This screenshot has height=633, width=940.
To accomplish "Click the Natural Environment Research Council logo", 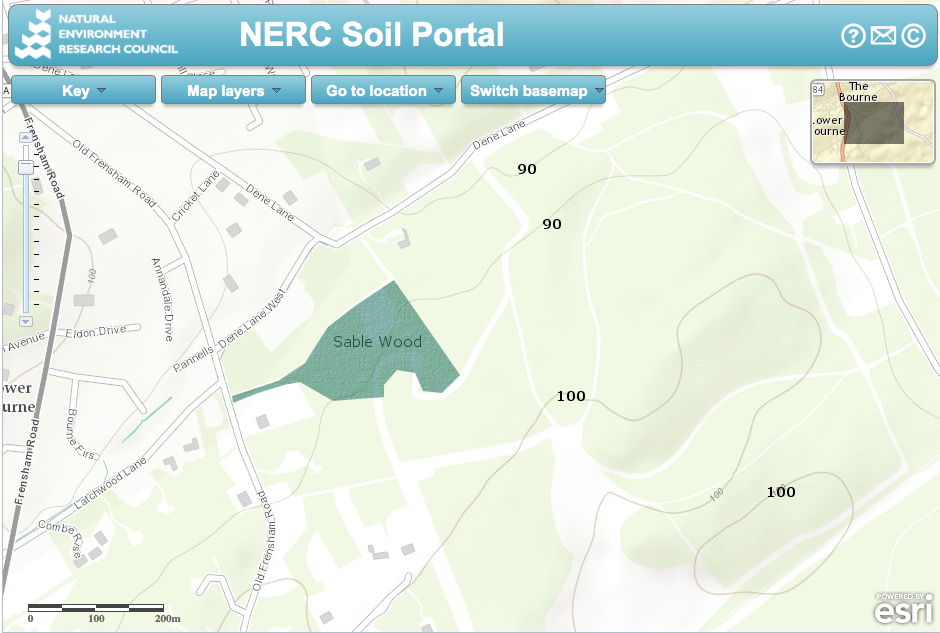I will (x=97, y=34).
